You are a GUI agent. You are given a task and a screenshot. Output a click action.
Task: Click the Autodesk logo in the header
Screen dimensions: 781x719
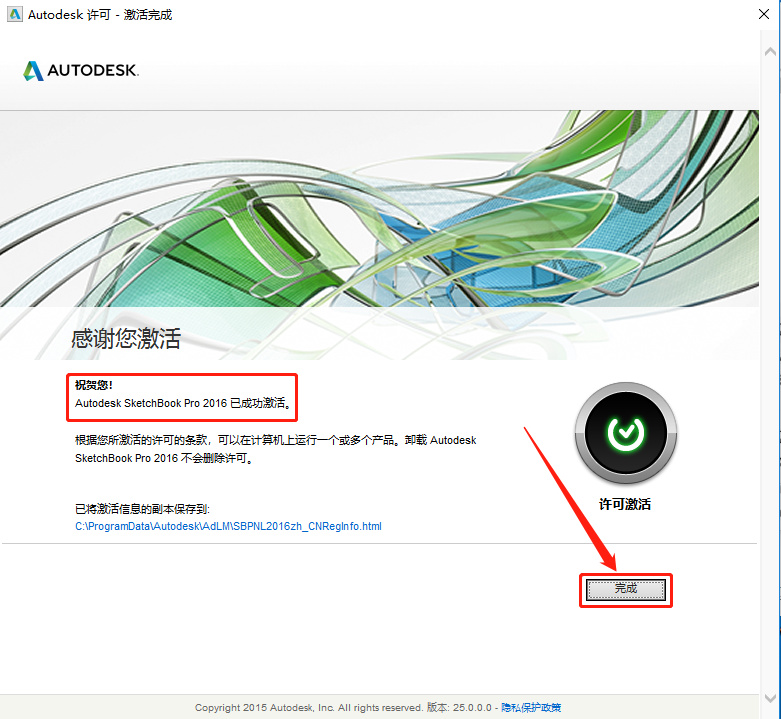[81, 71]
